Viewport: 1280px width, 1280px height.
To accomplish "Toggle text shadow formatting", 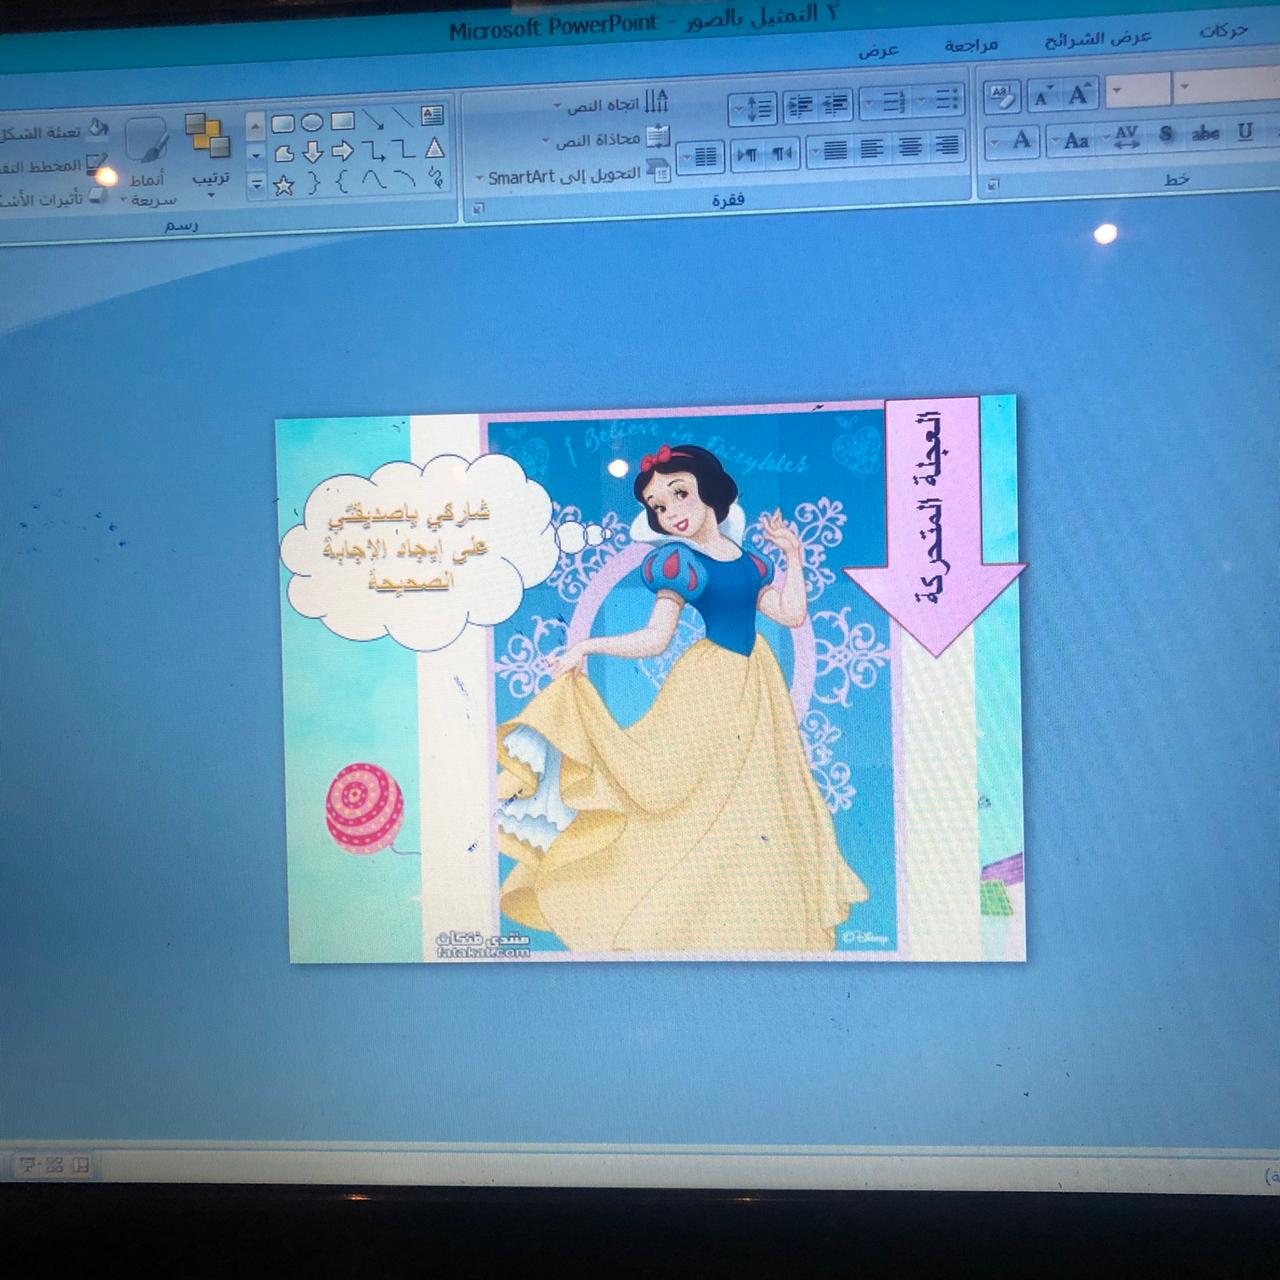I will [x=1166, y=135].
